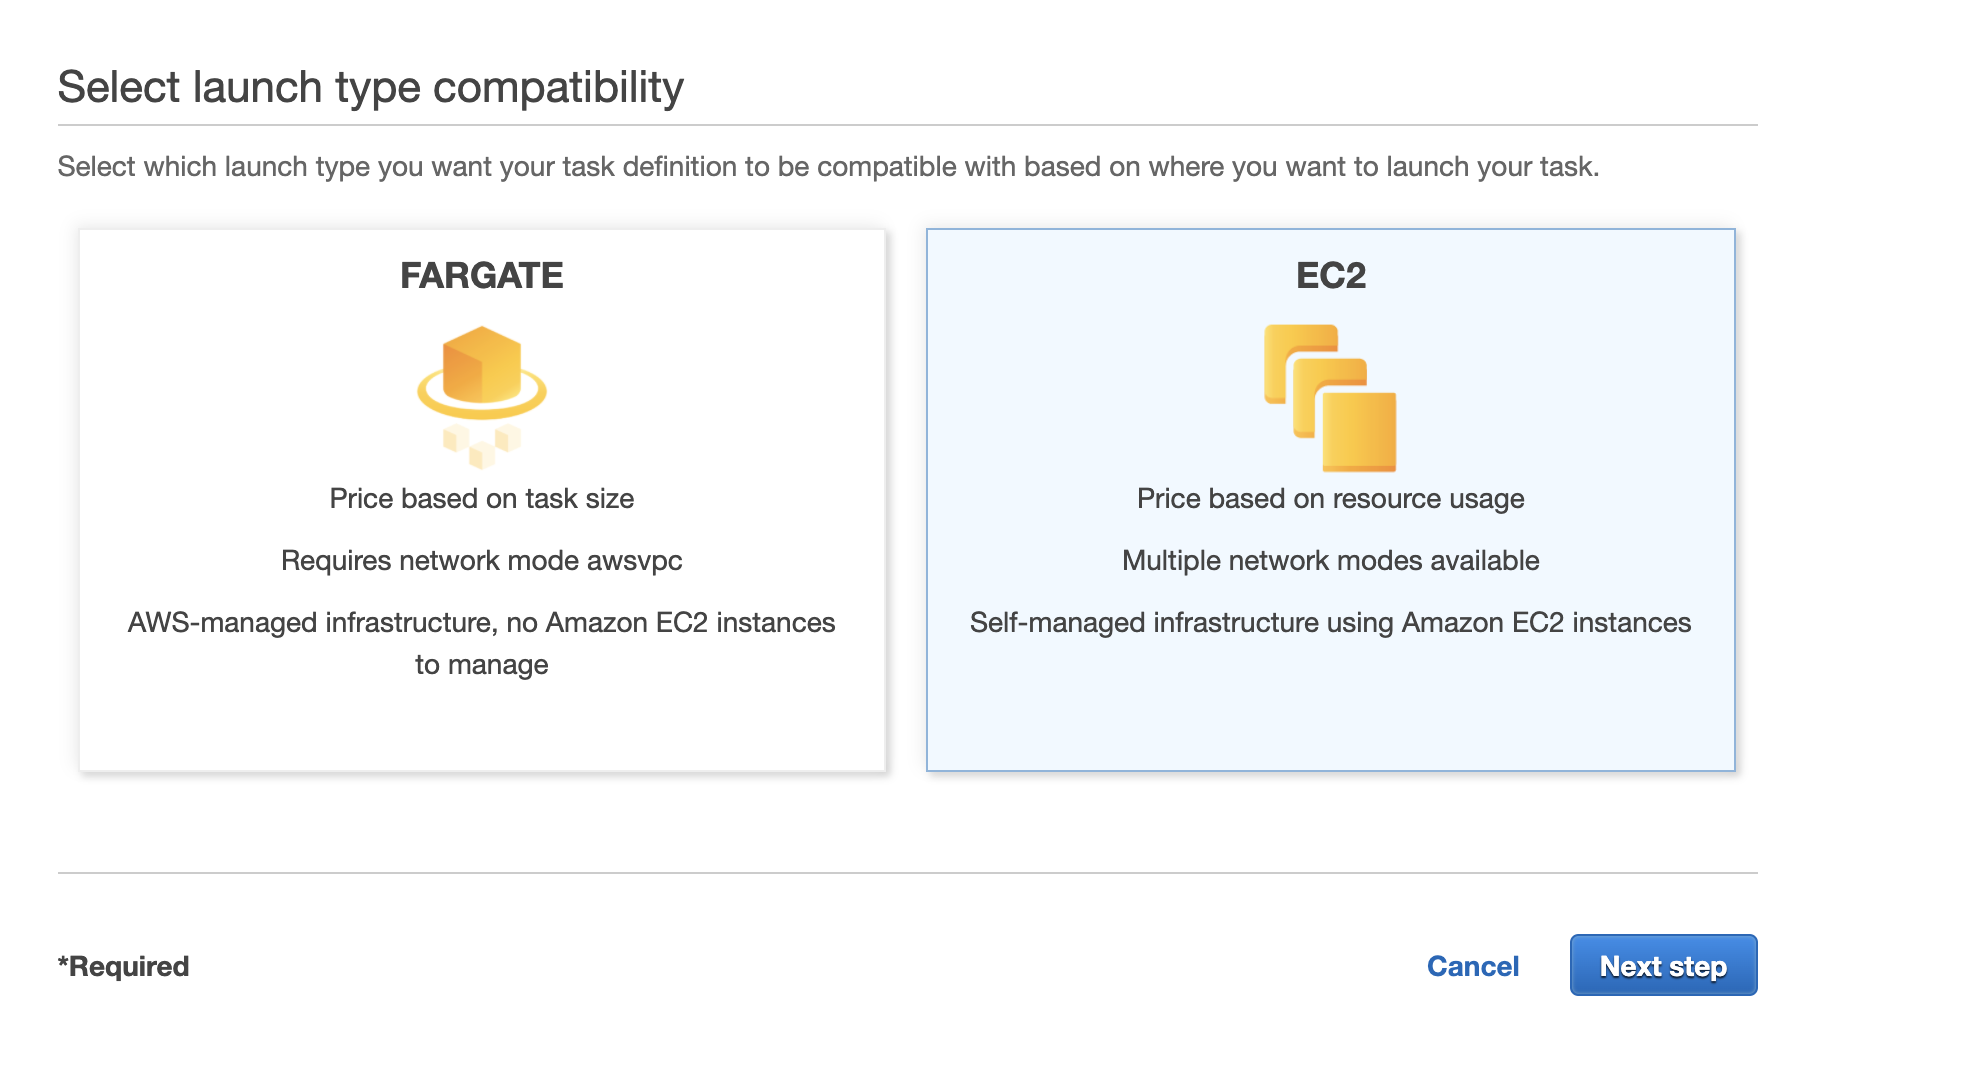Viewport: 1974px width, 1086px height.
Task: Click the text 'Multiple network modes available'
Action: click(x=1330, y=561)
